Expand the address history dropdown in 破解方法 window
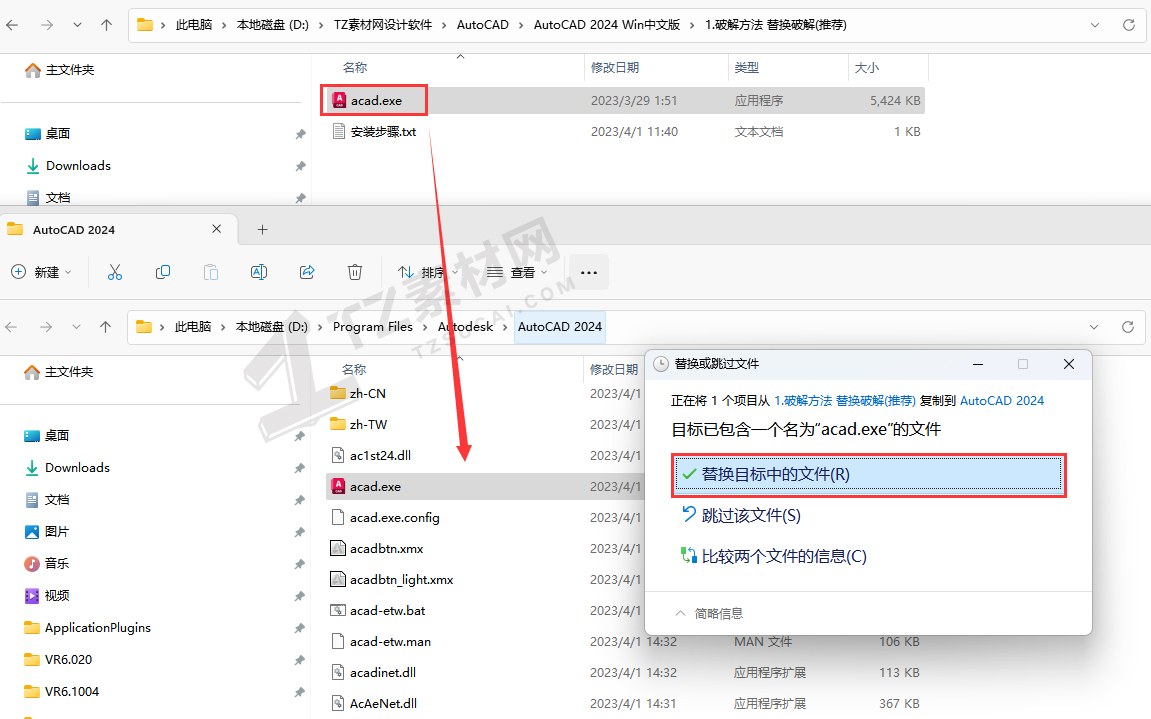The height and width of the screenshot is (719, 1151). [1094, 25]
